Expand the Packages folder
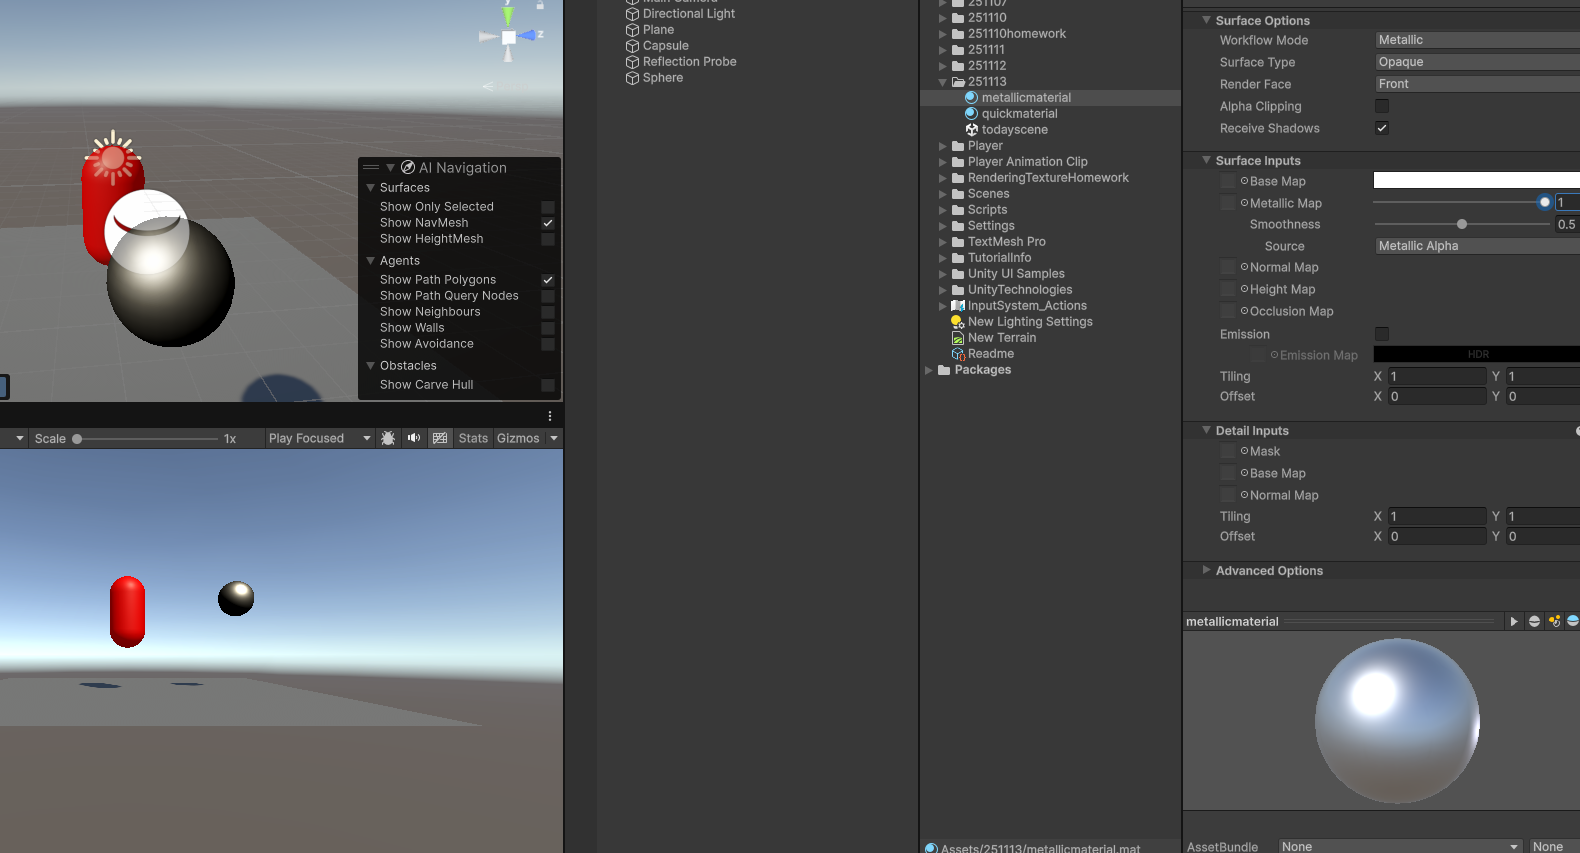Image resolution: width=1580 pixels, height=853 pixels. coord(929,370)
